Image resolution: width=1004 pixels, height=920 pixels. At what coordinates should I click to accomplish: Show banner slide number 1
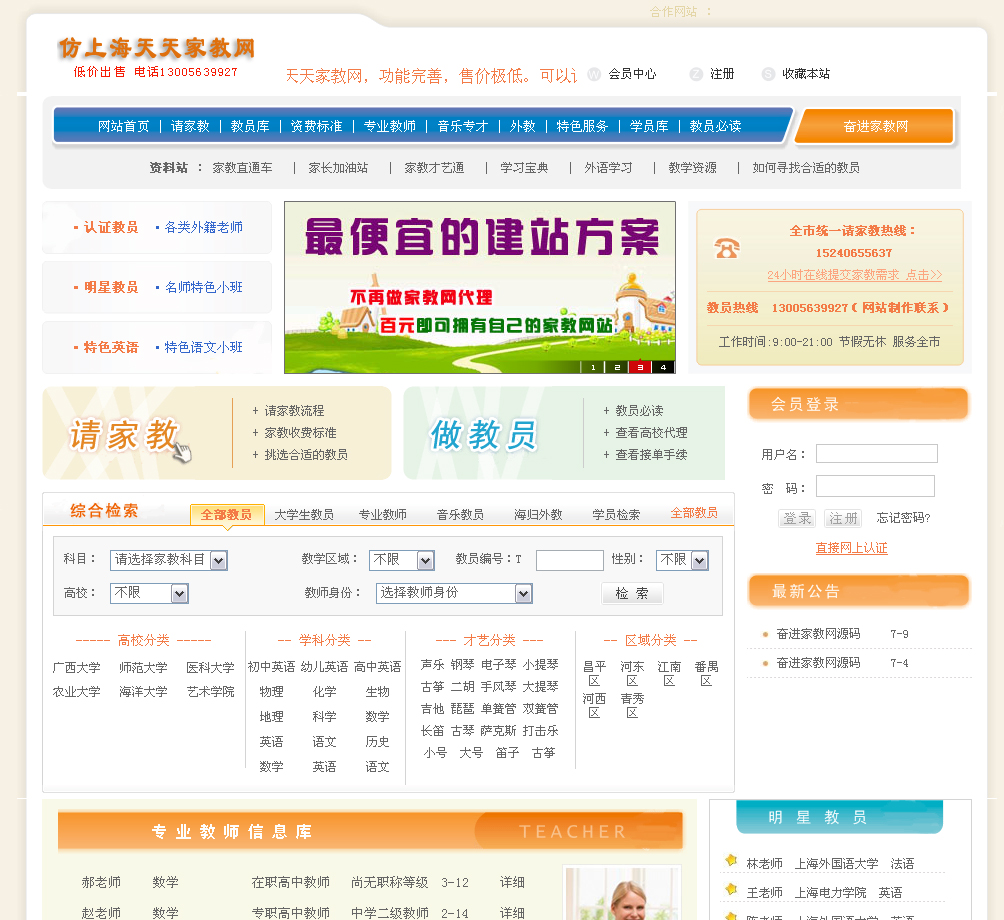(x=593, y=367)
